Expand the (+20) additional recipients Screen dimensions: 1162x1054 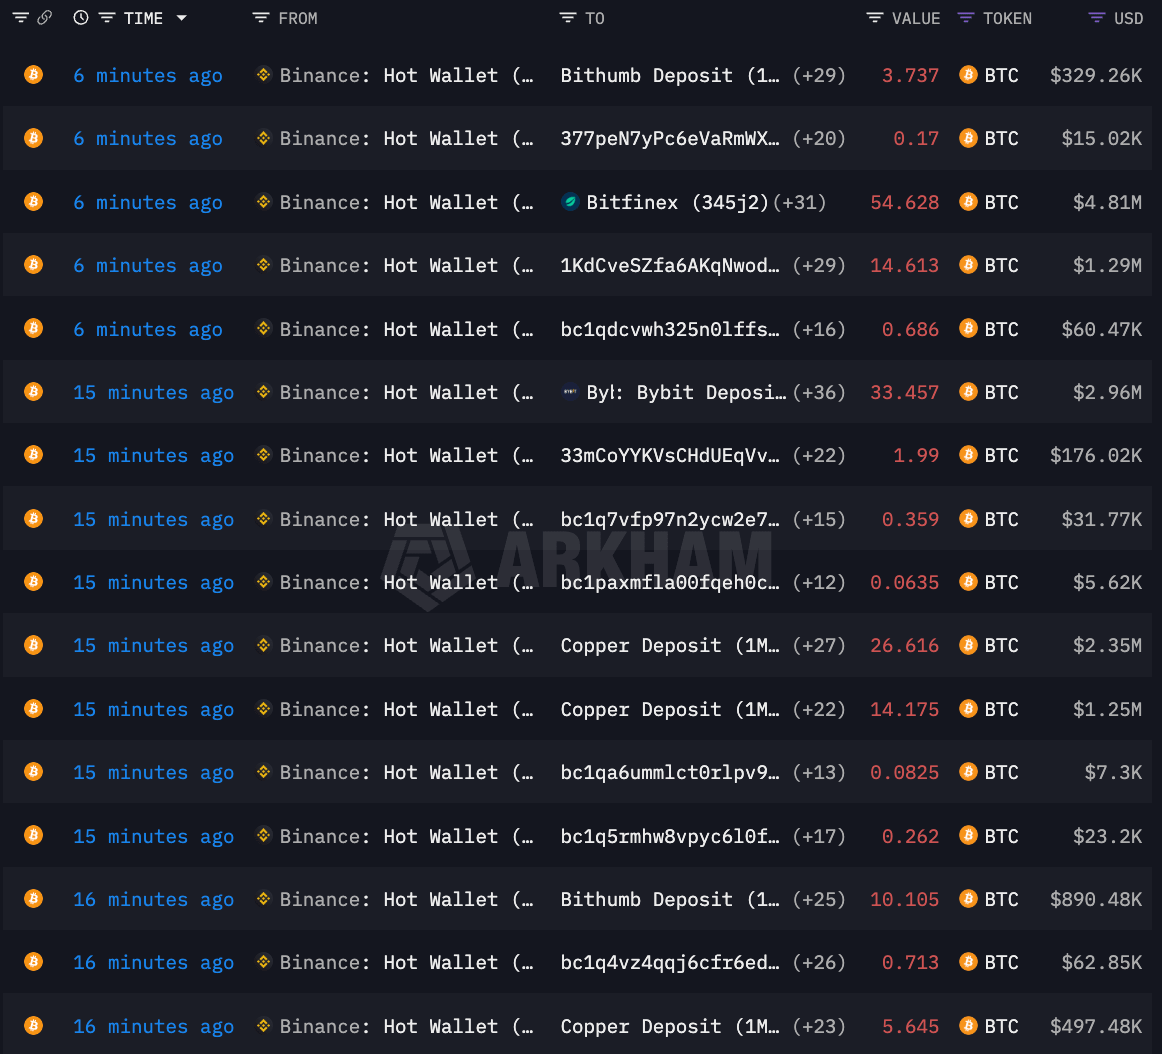tap(819, 139)
